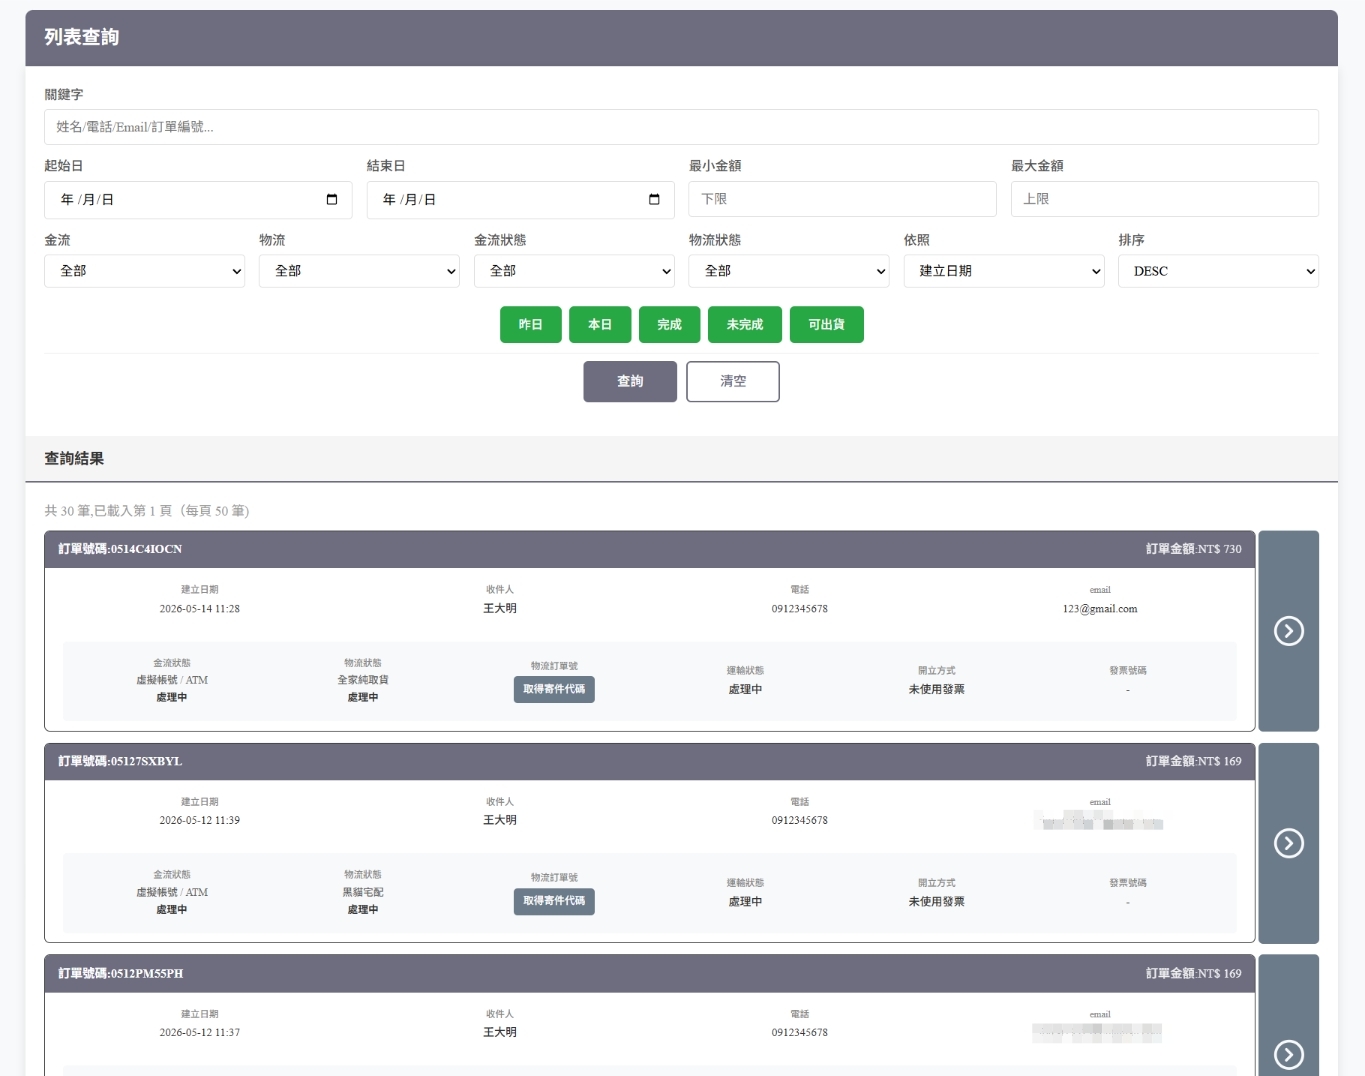This screenshot has height=1076, width=1365.
Task: Click the date 2026-05-14 11:28
Action: 200,608
